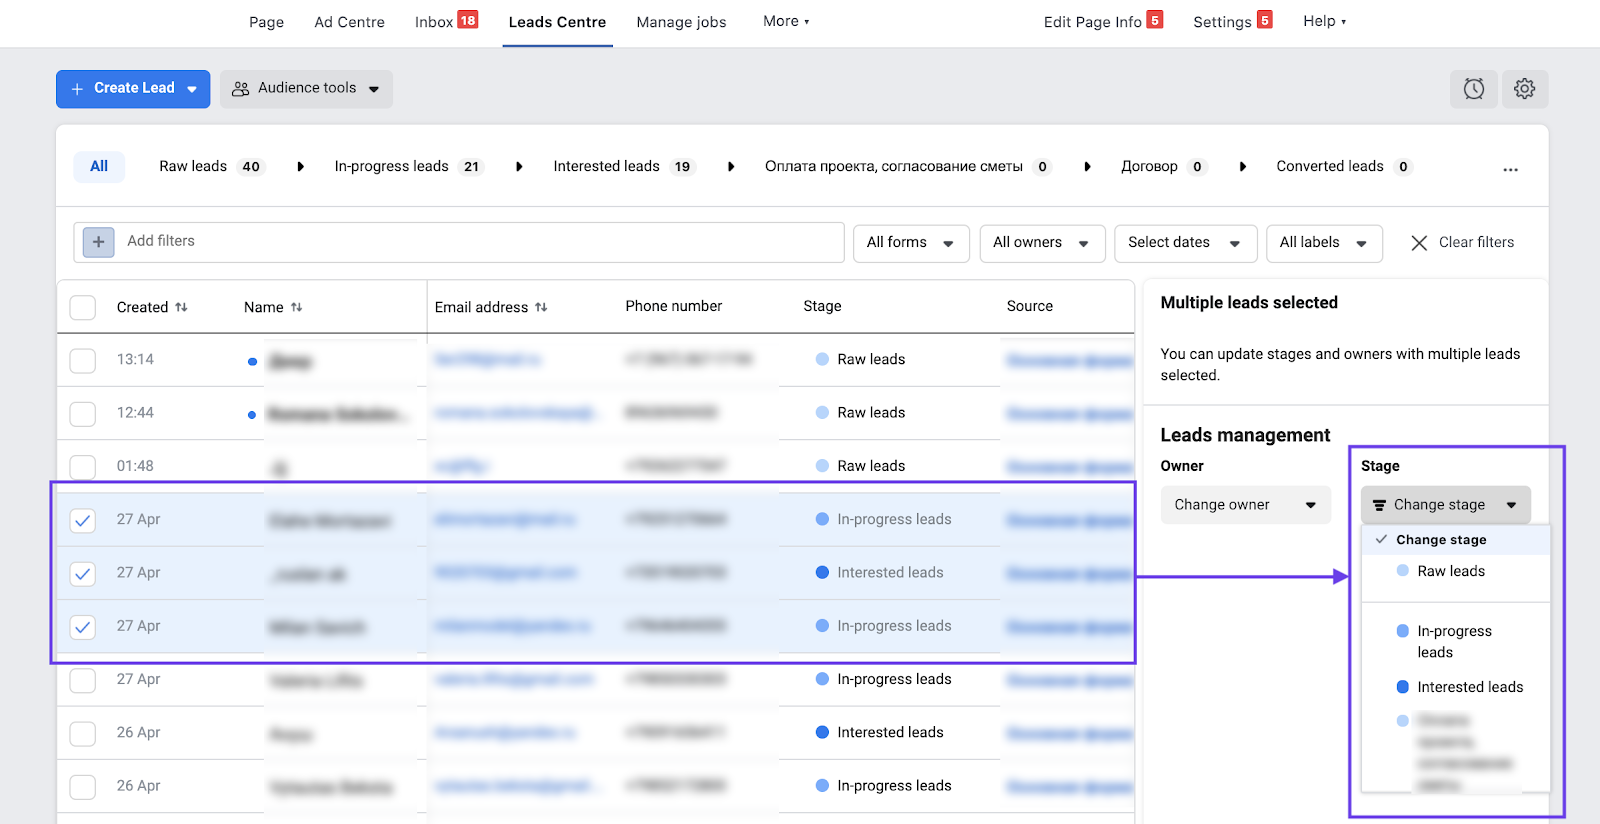Choose Interested leads in stage menu

1470,687
